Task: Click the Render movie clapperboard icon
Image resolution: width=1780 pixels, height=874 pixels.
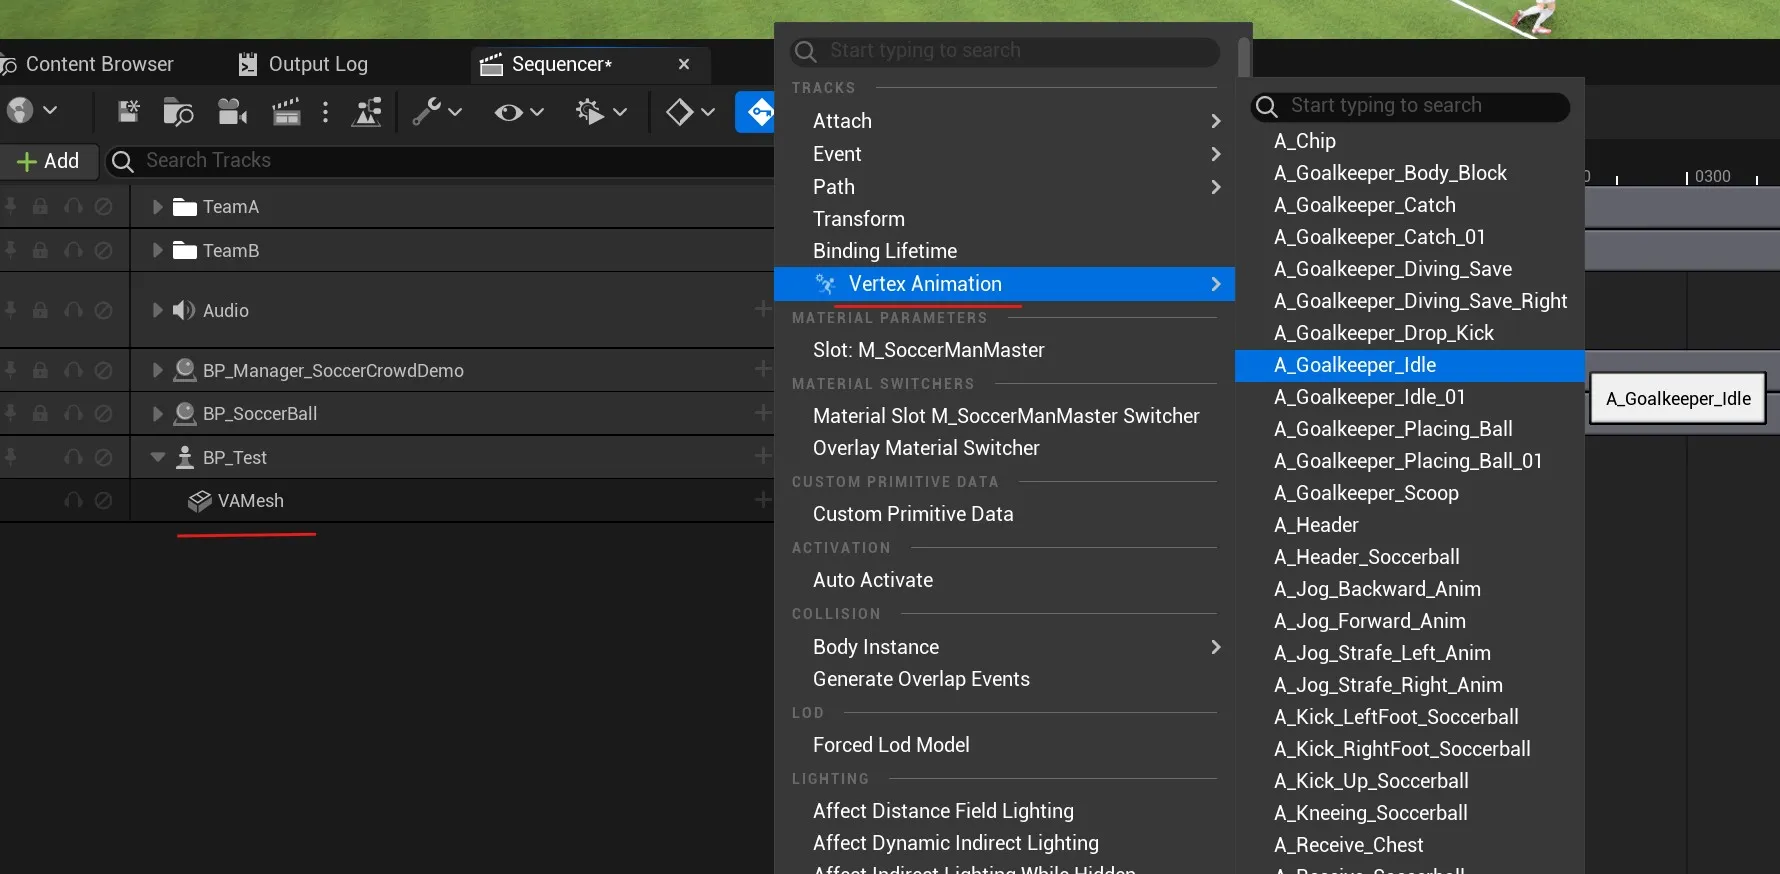Action: click(286, 112)
